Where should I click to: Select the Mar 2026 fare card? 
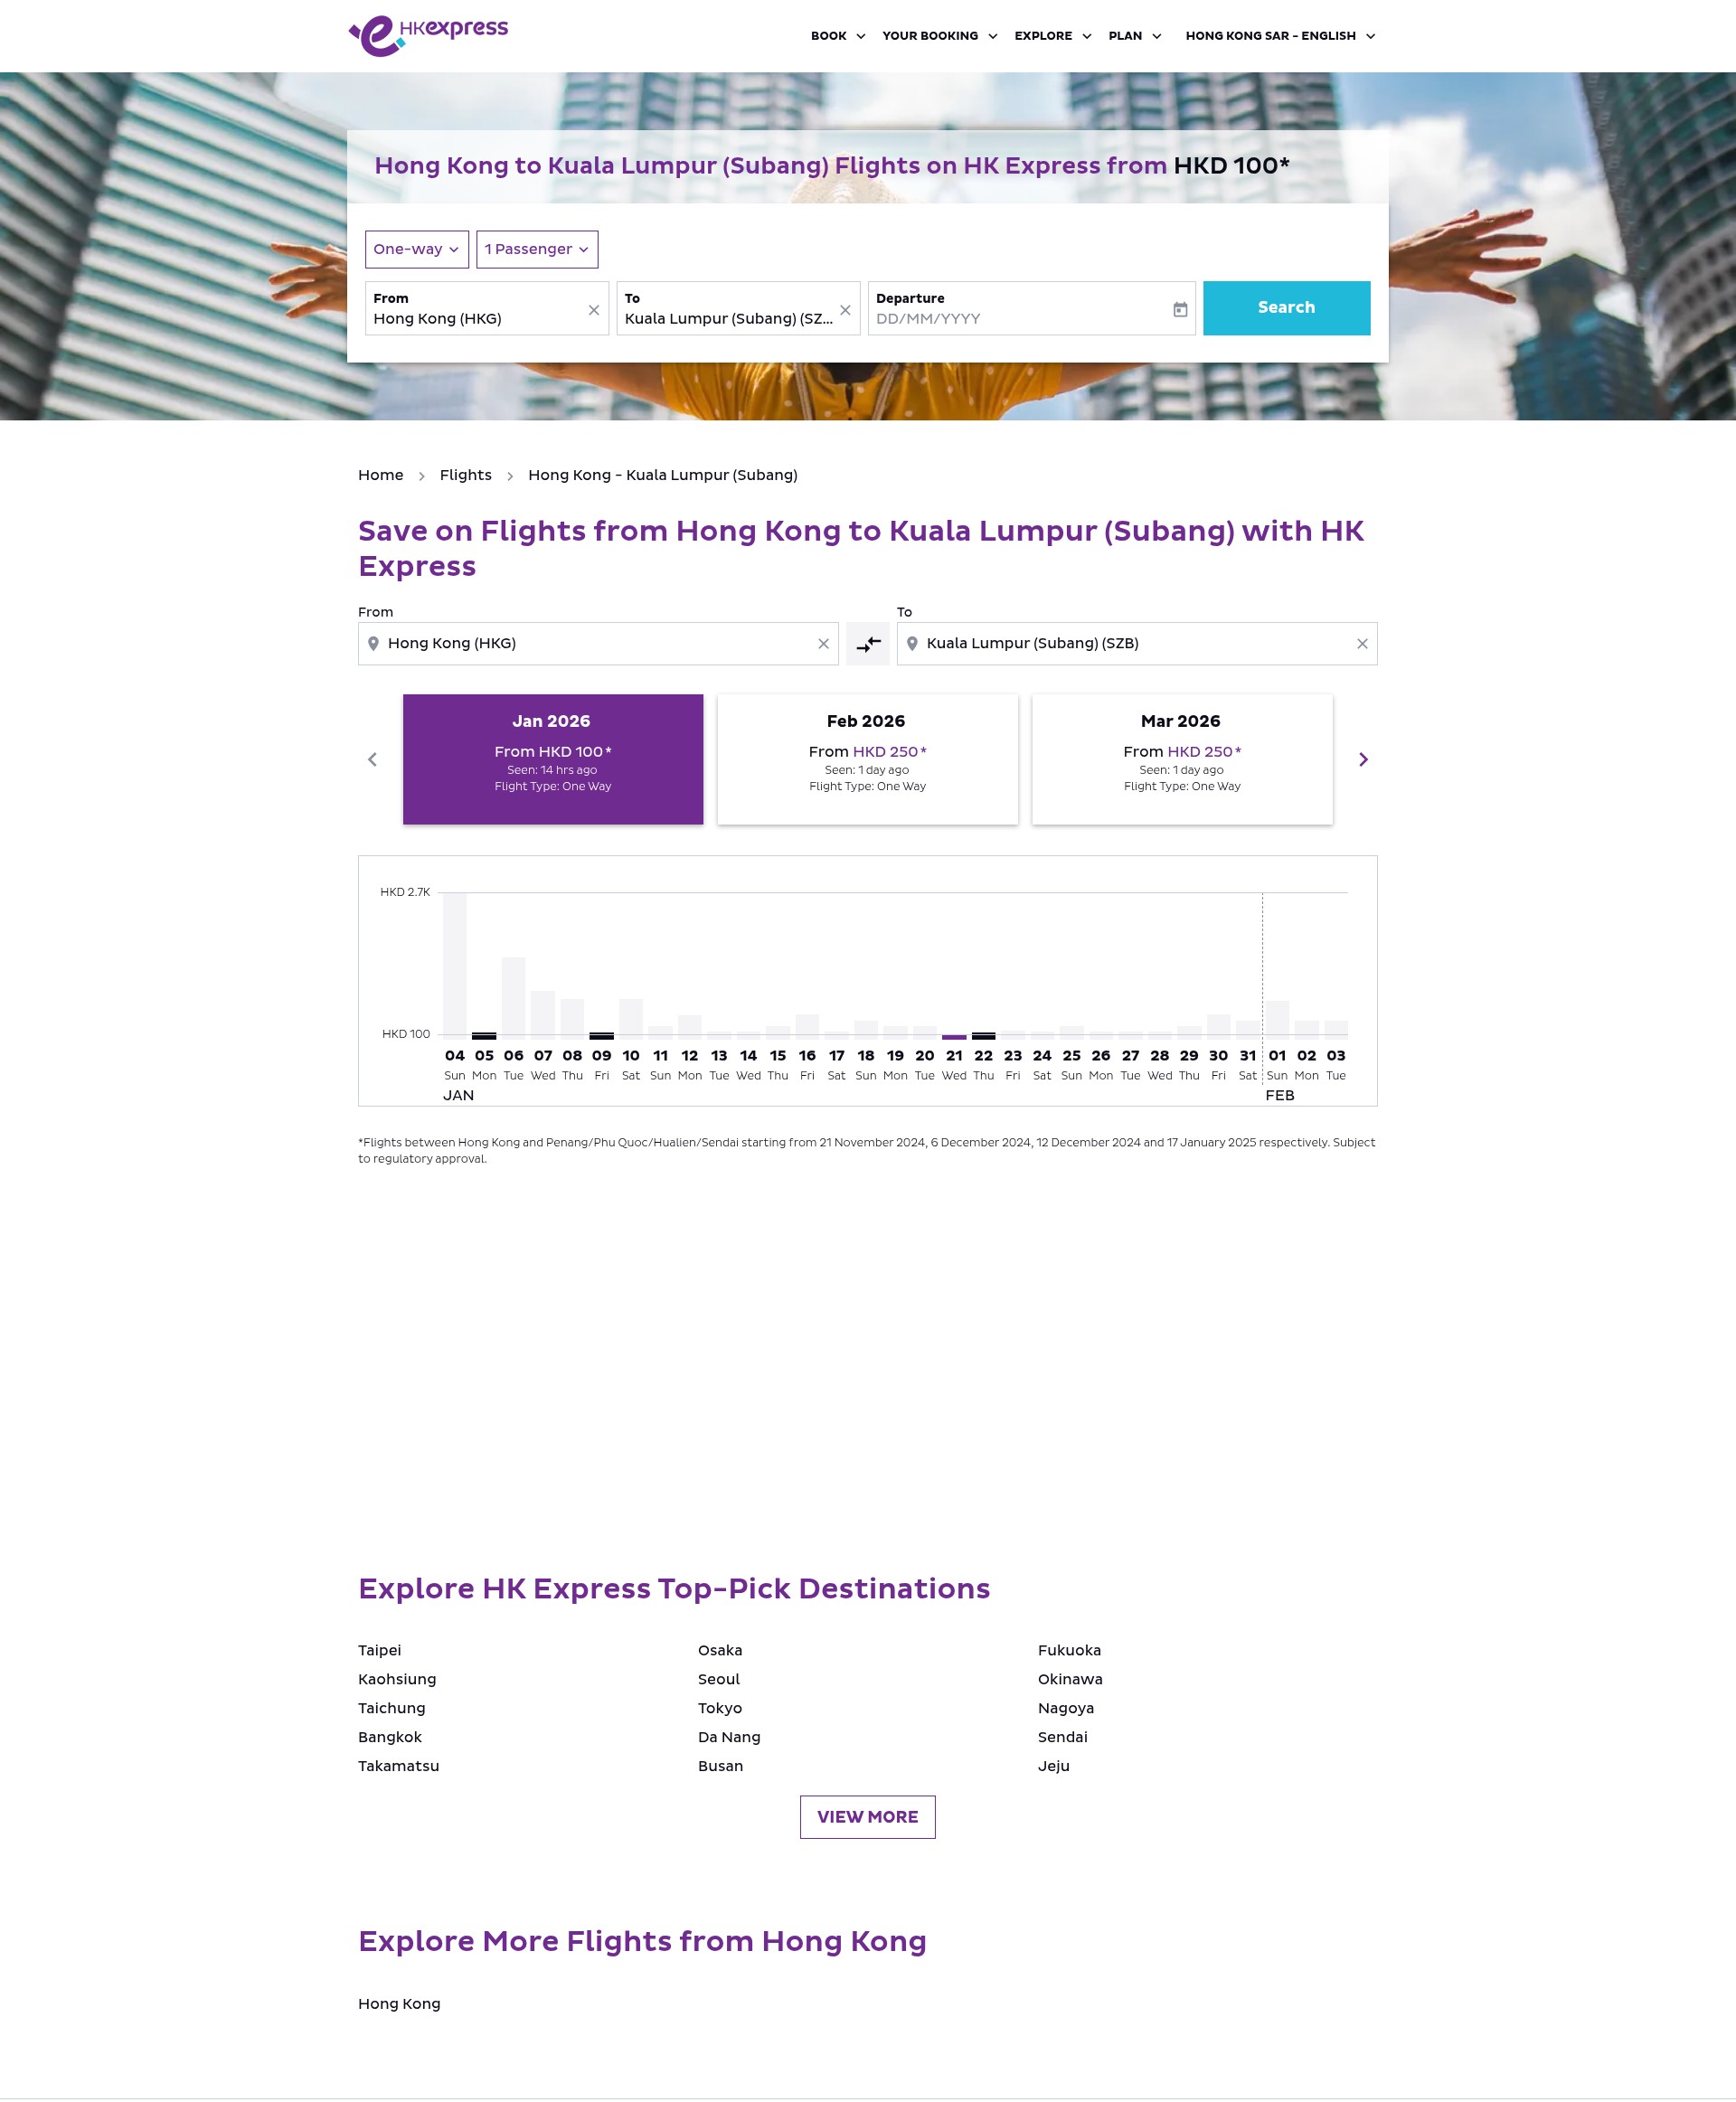(x=1182, y=759)
